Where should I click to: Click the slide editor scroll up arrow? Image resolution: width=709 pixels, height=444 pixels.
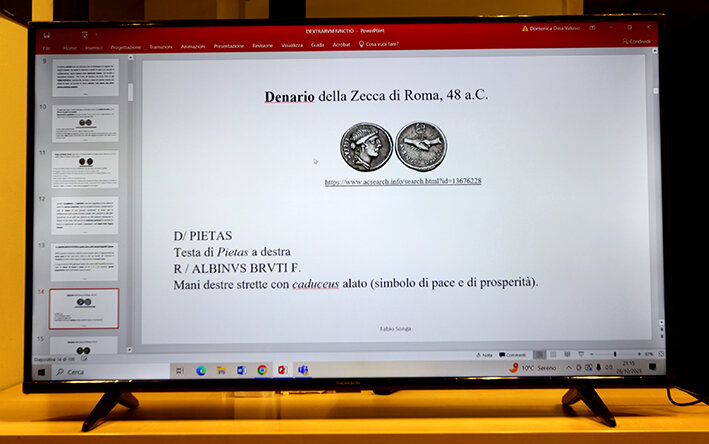point(654,51)
